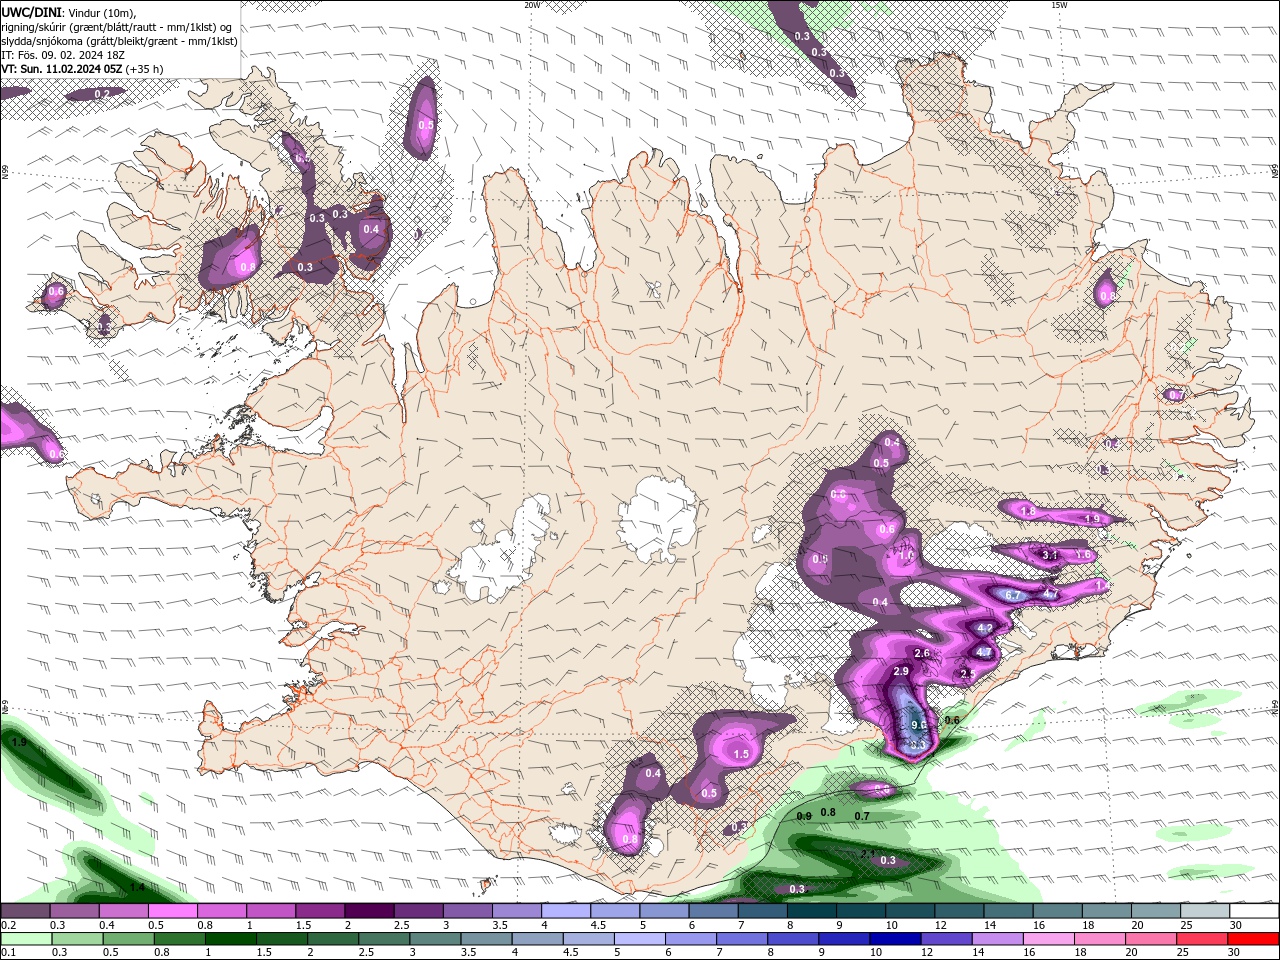Click the 20W longitude label

[532, 5]
